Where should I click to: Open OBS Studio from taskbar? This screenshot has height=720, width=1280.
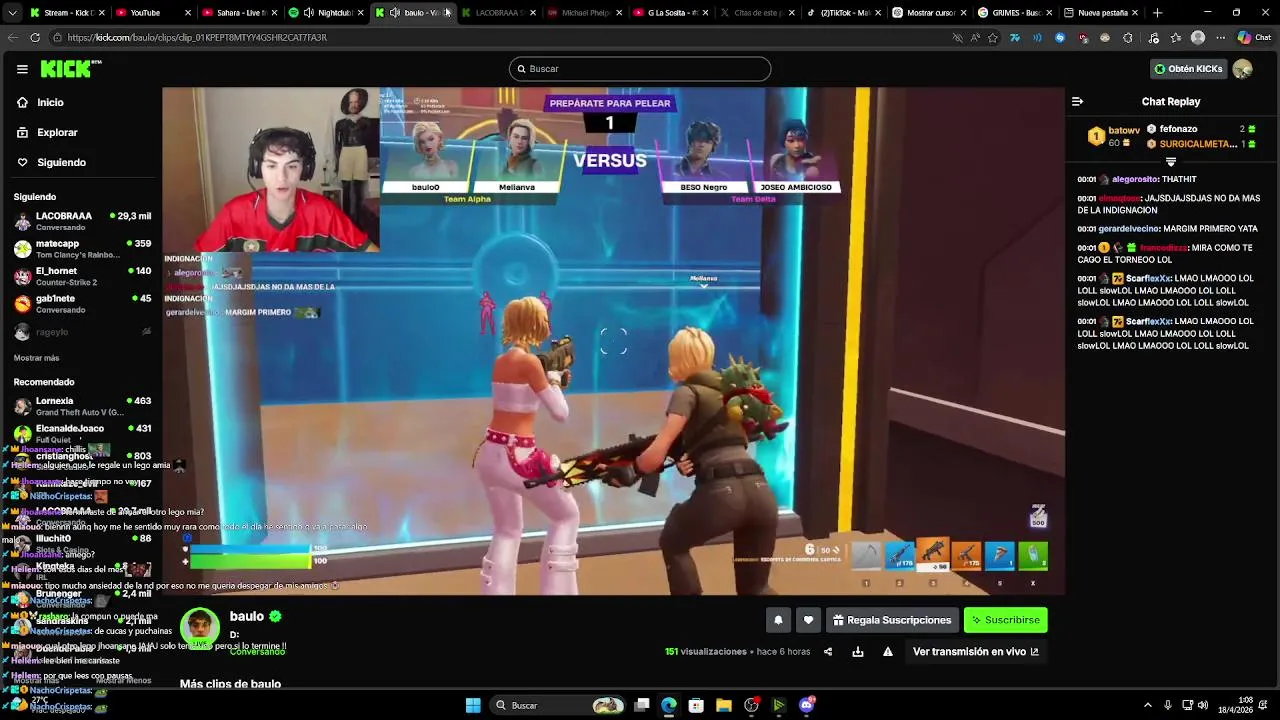coord(751,705)
